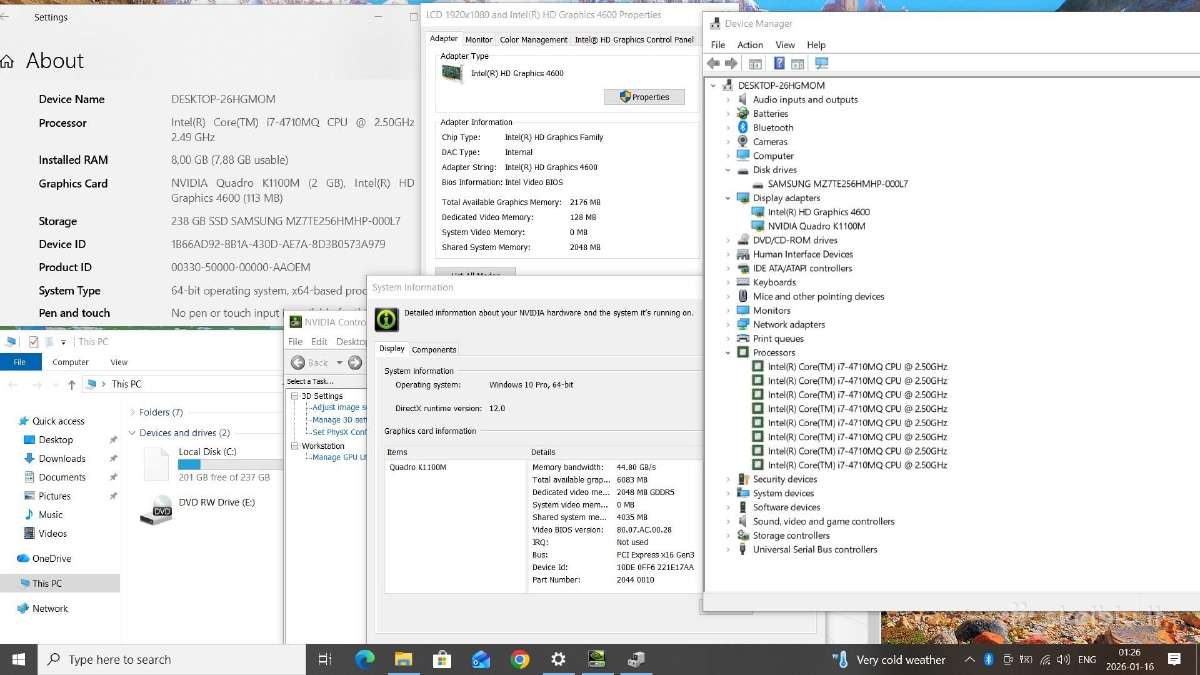
Task: Click the Home icon in Settings window
Action: click(x=8, y=62)
